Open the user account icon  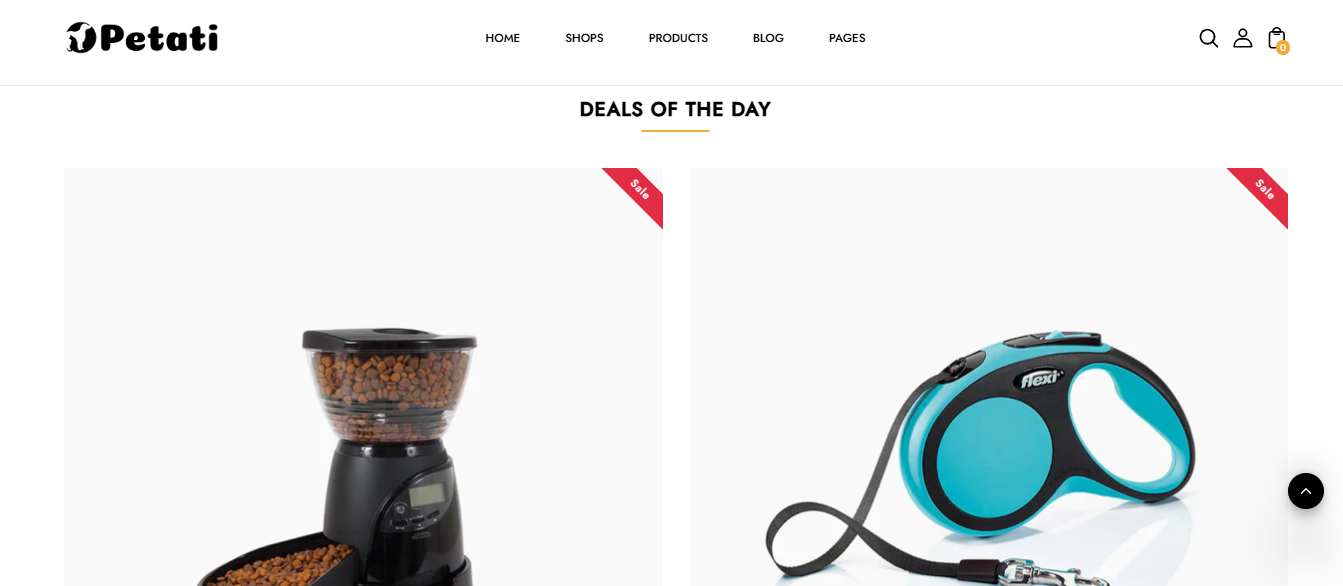pos(1242,38)
